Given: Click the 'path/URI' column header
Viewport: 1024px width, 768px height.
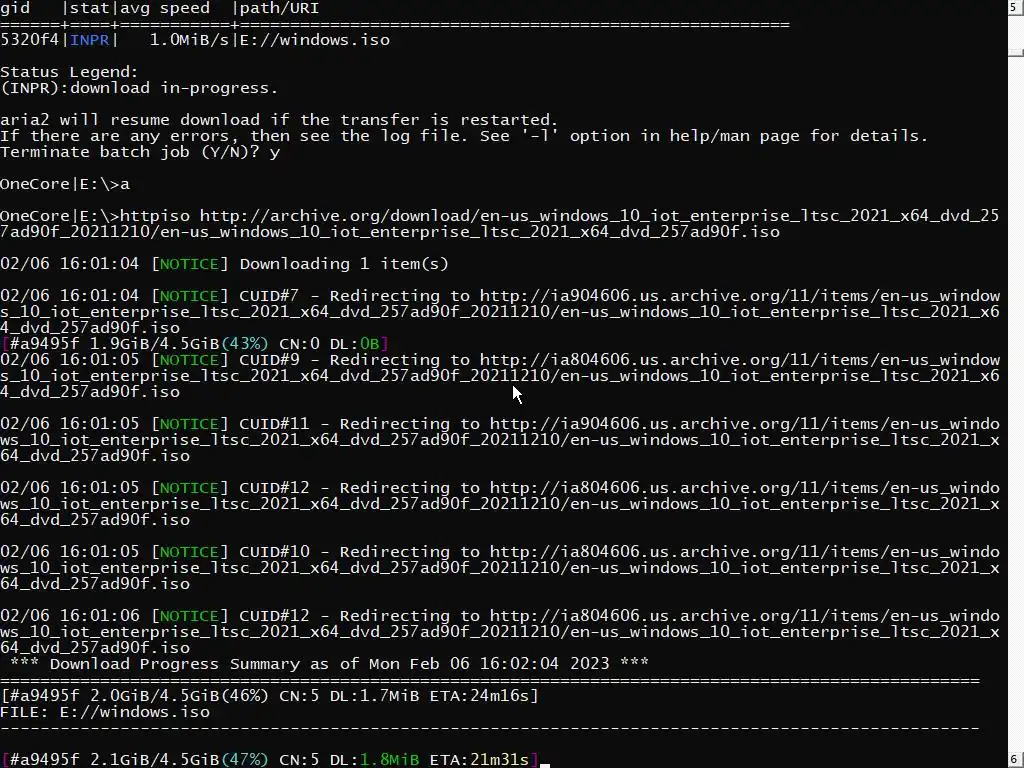Looking at the screenshot, I should (280, 8).
